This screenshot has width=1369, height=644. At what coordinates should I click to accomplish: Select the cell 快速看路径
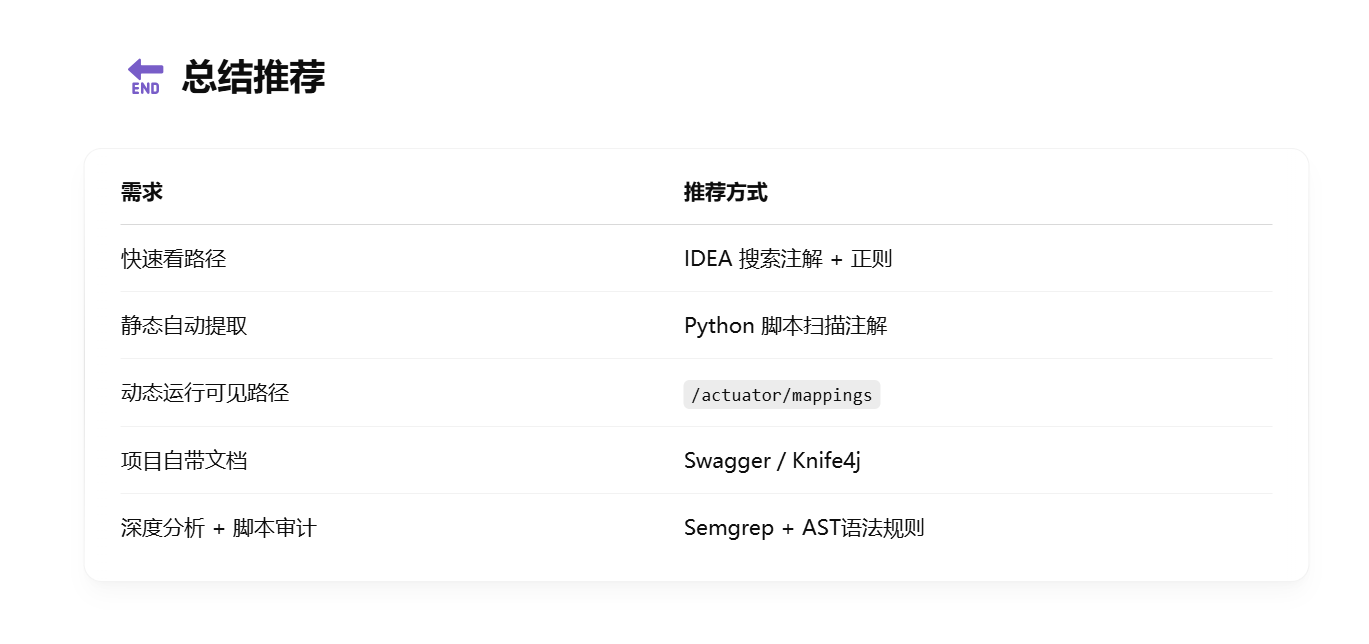tap(174, 259)
